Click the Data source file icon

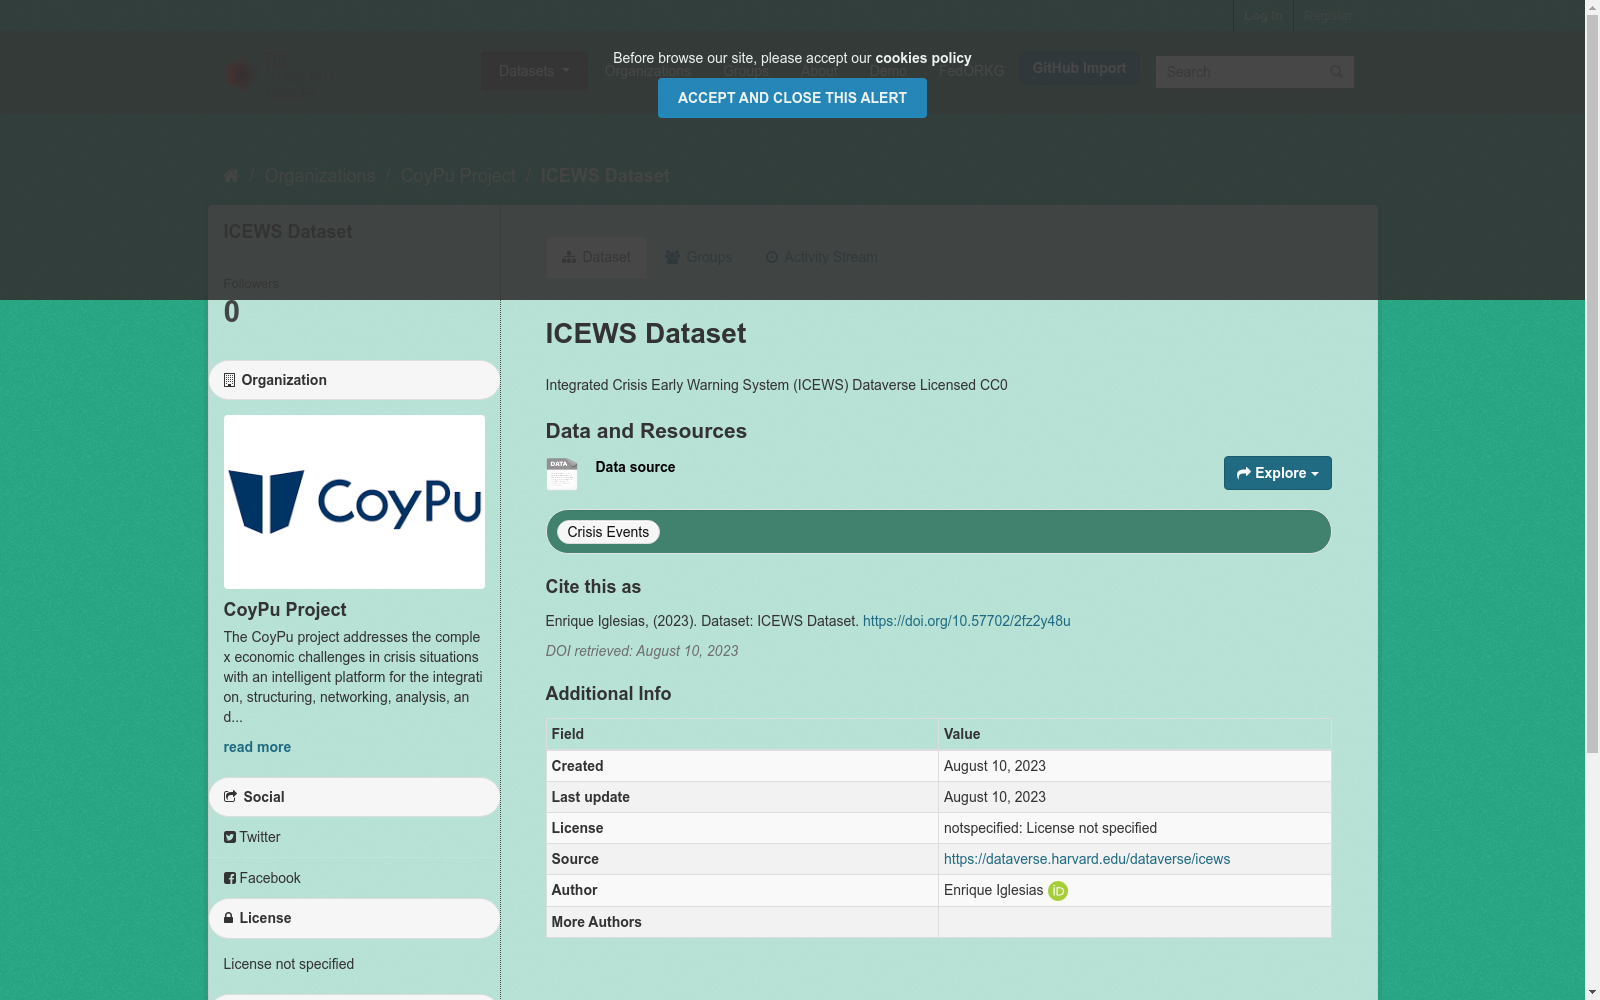coord(562,474)
